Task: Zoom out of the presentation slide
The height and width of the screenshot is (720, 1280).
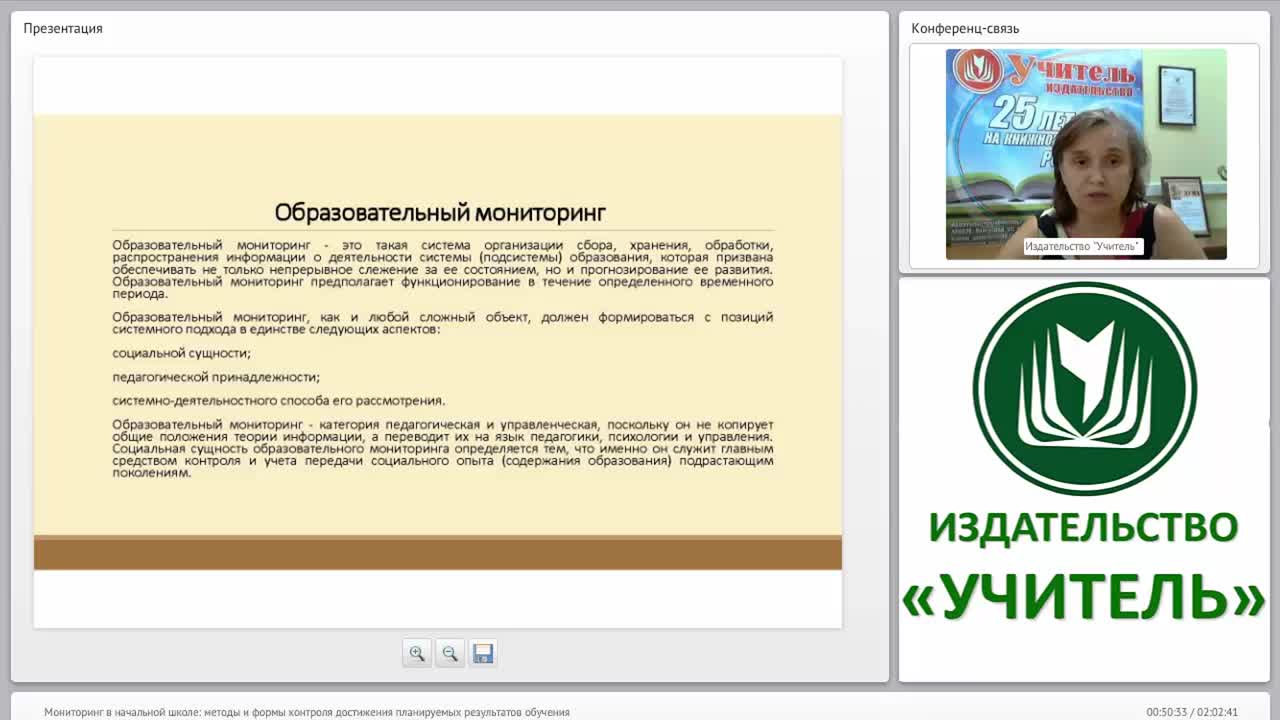Action: click(x=450, y=653)
